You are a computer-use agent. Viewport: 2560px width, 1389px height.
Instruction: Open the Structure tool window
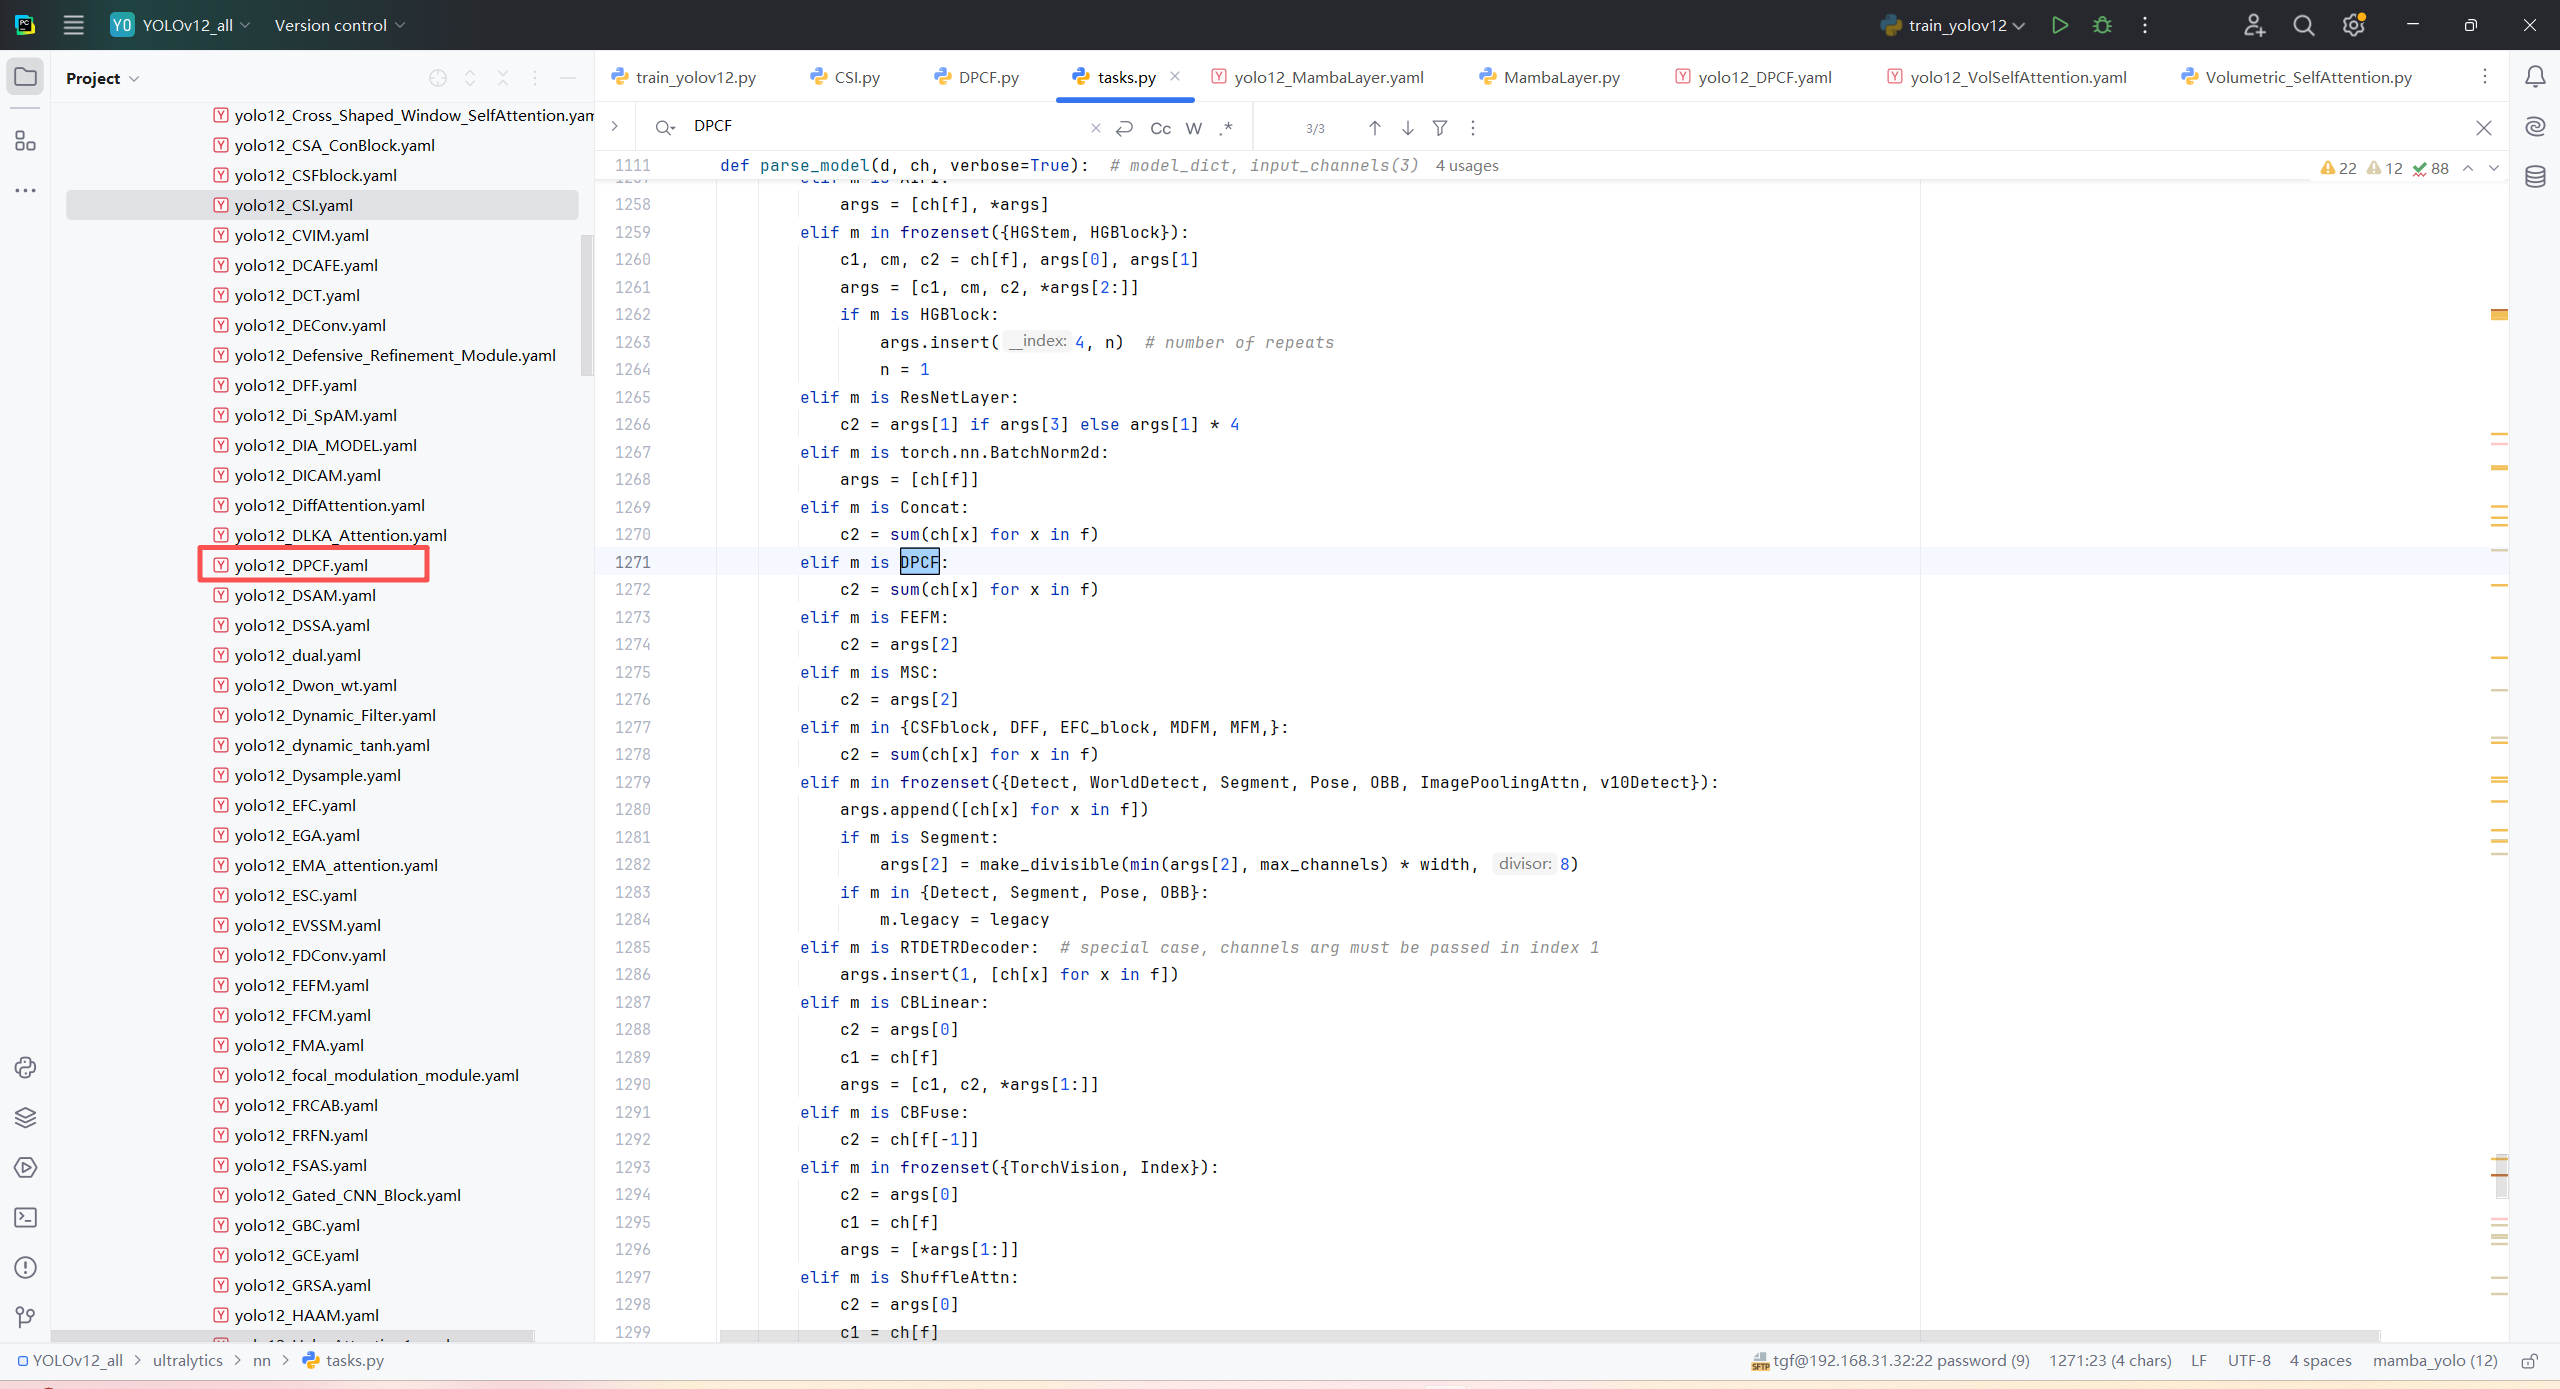[x=25, y=141]
